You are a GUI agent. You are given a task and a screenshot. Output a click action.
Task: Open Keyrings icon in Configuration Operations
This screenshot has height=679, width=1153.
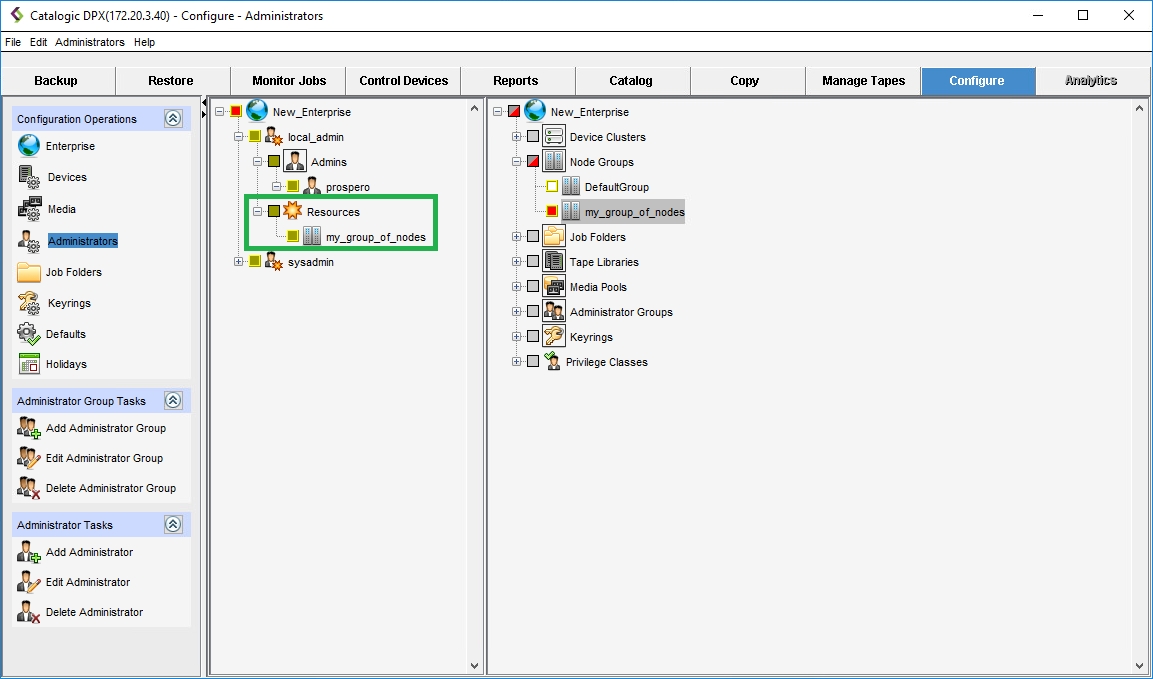click(x=29, y=303)
